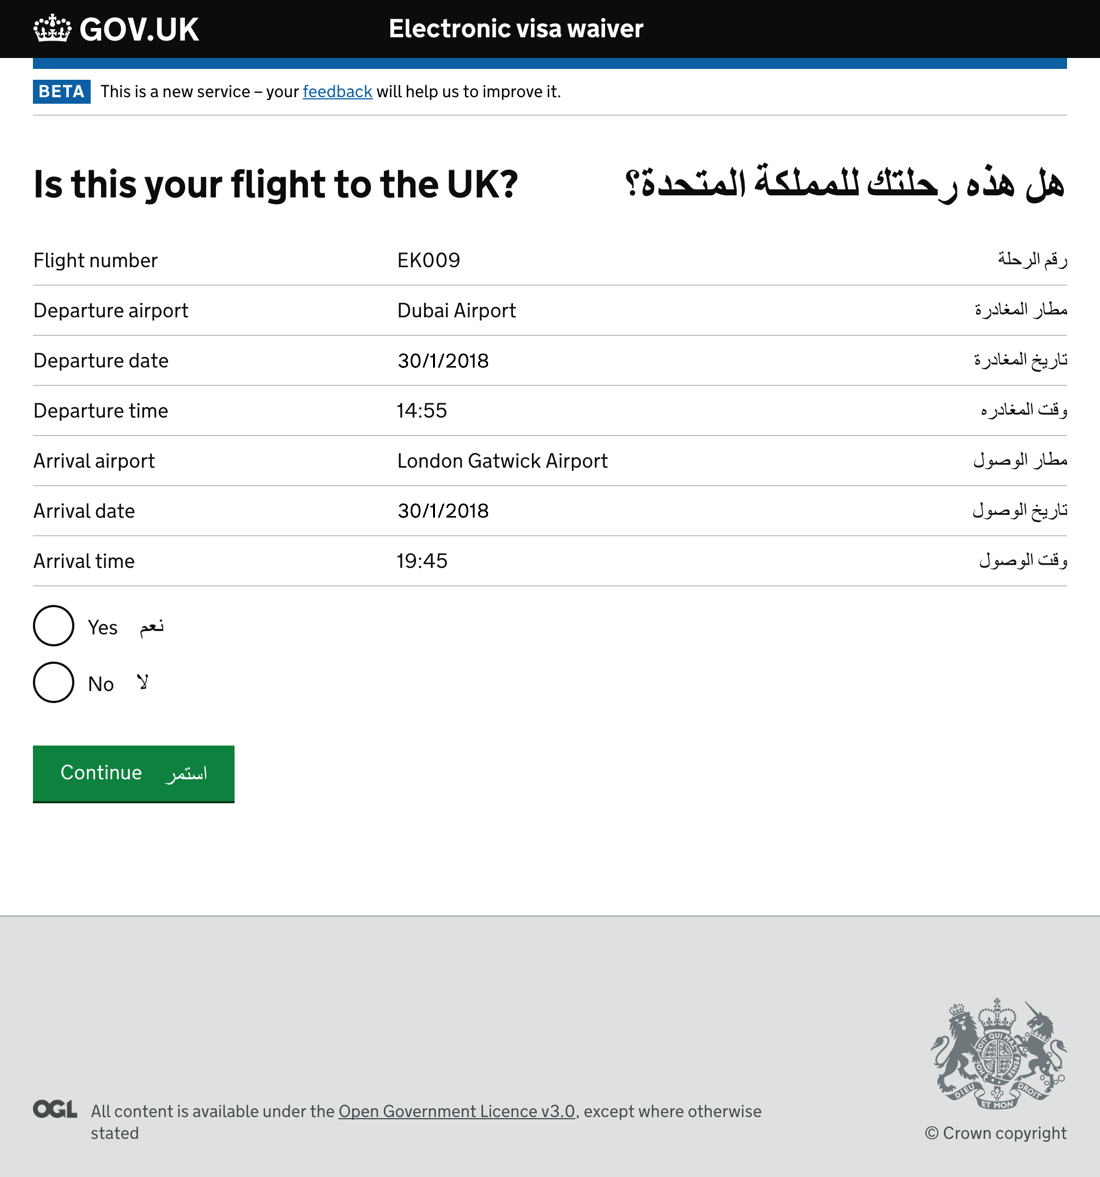Click the Royal coat of arms image

click(x=998, y=1054)
